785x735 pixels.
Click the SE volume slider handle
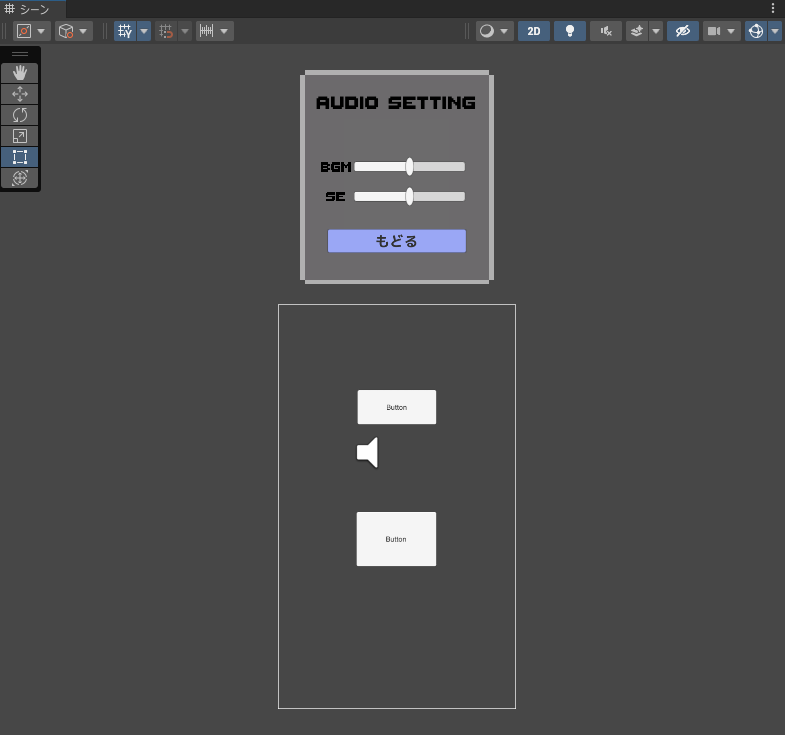tap(410, 196)
